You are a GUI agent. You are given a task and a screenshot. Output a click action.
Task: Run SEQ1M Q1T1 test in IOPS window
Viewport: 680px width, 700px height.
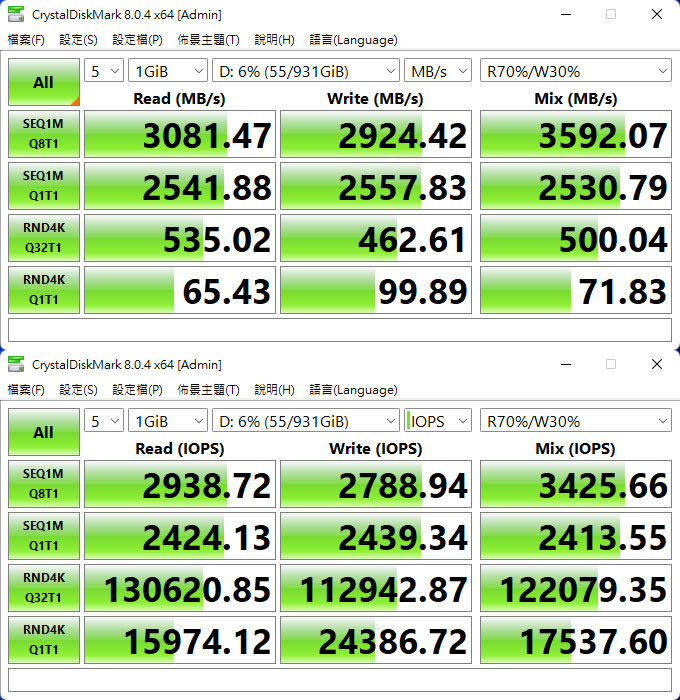44,536
